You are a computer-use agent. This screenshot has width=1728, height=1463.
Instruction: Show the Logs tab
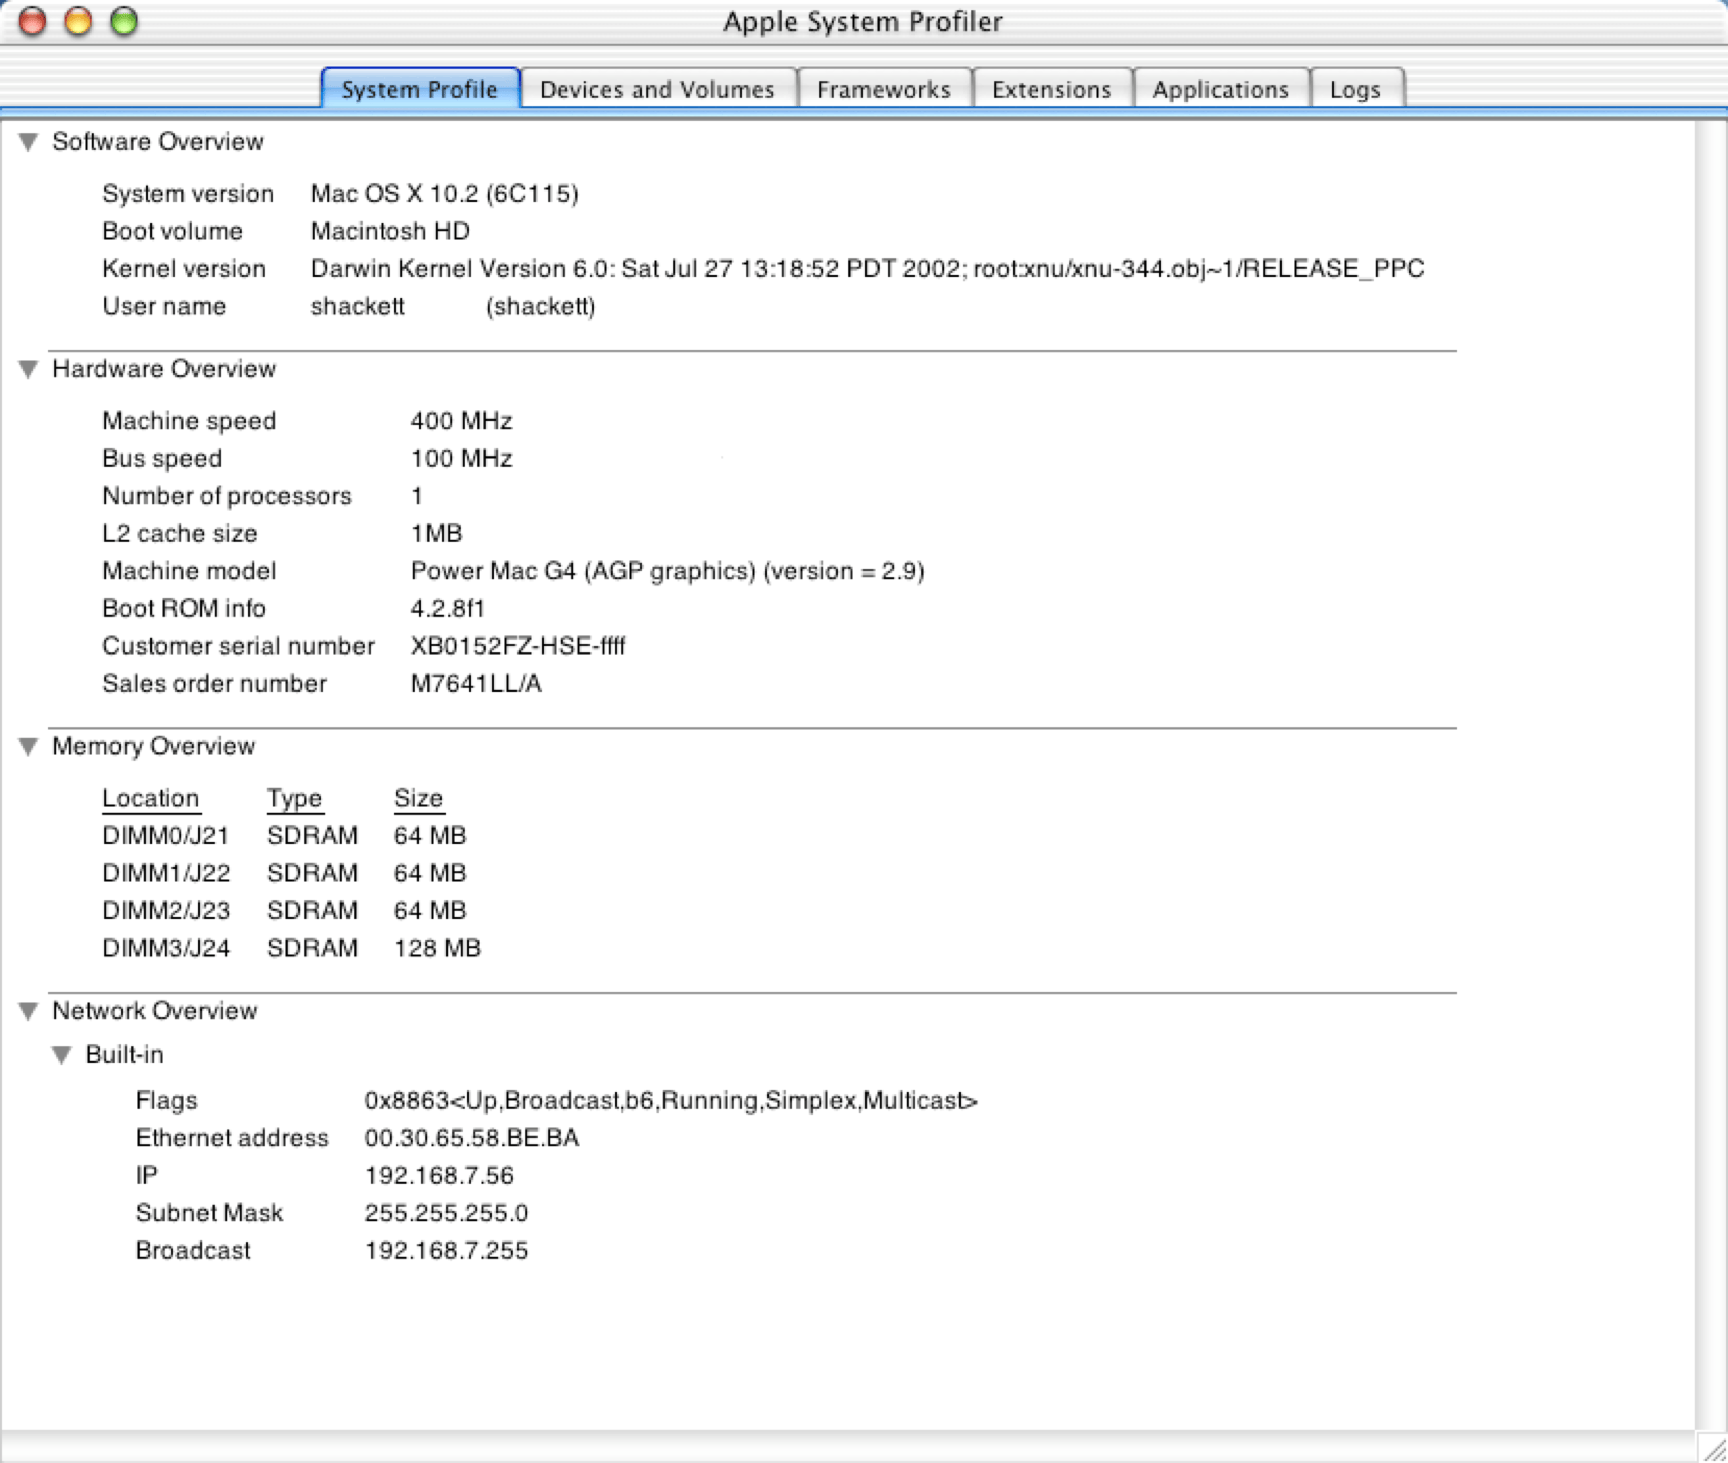1356,89
